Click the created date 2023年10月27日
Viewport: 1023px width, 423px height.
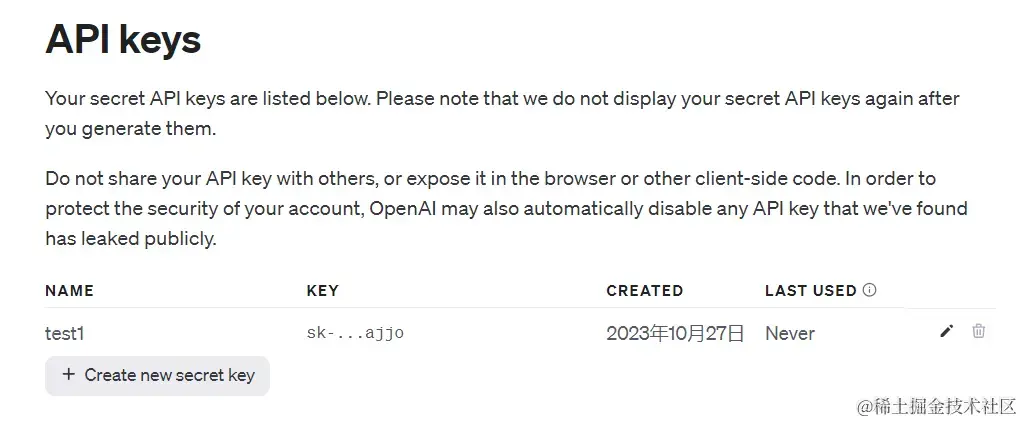[x=675, y=333]
